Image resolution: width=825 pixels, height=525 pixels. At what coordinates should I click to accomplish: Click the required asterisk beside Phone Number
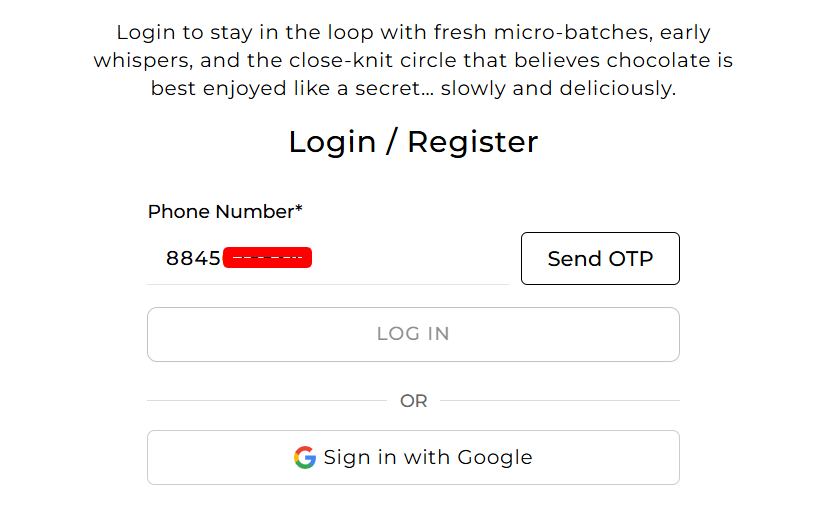(x=298, y=210)
